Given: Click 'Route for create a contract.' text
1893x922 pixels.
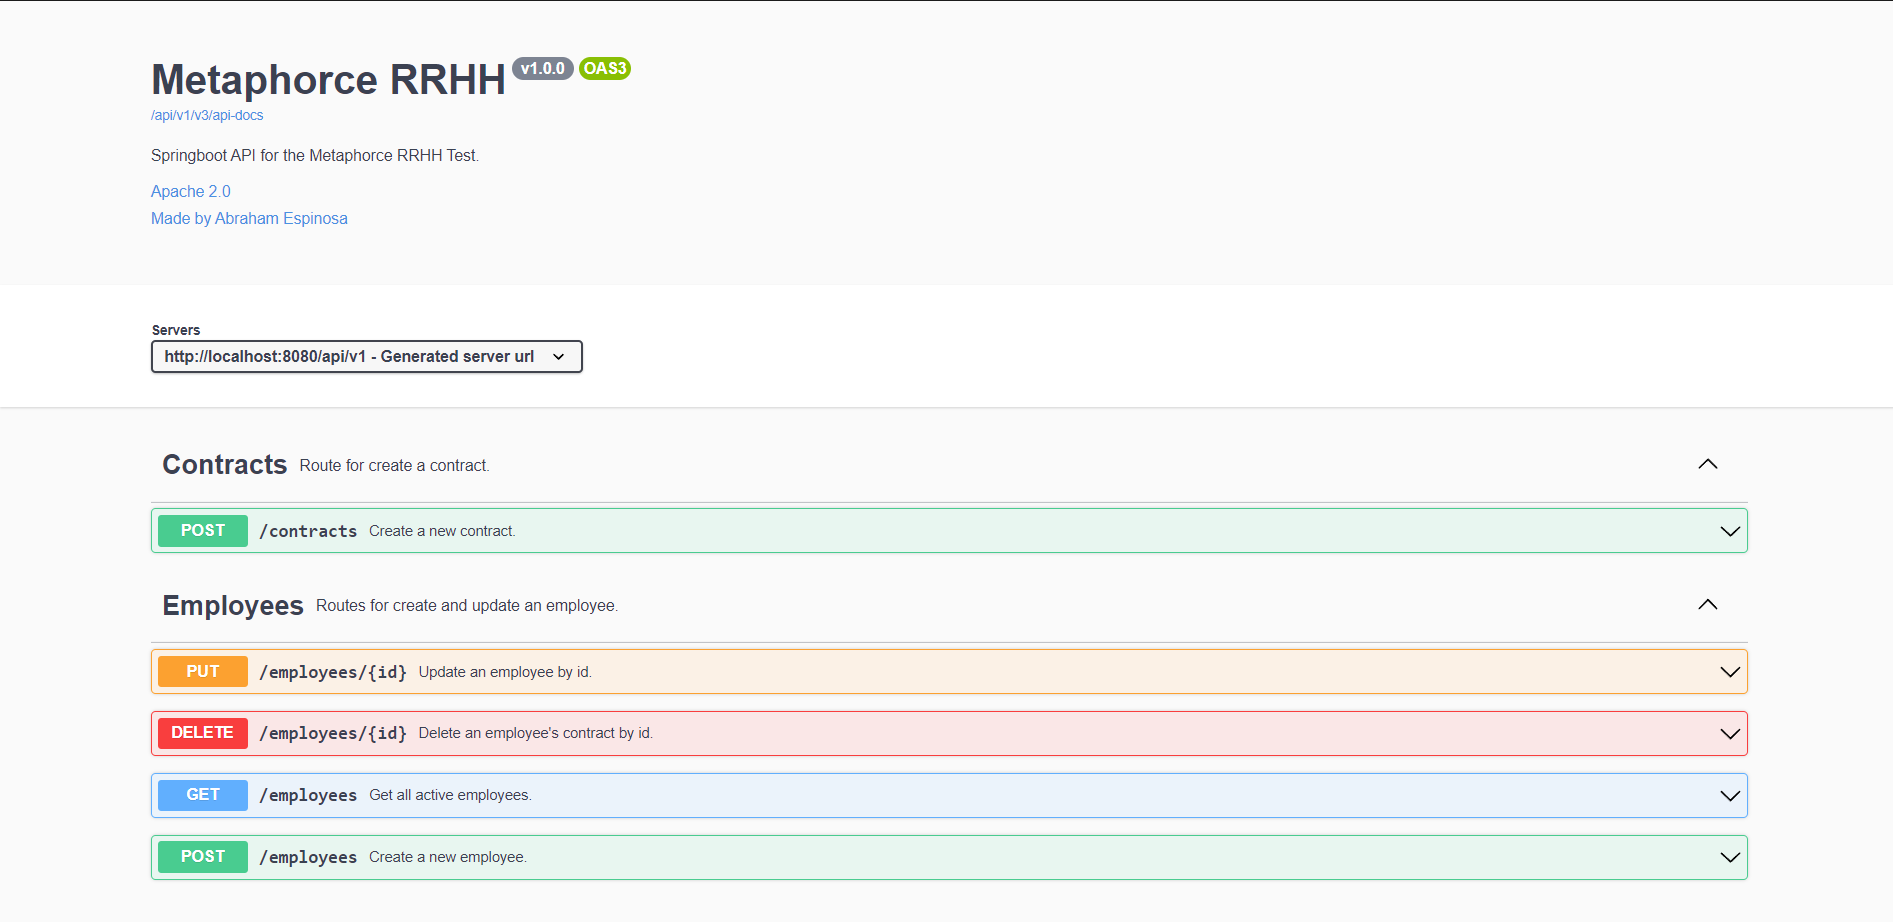Looking at the screenshot, I should [395, 466].
